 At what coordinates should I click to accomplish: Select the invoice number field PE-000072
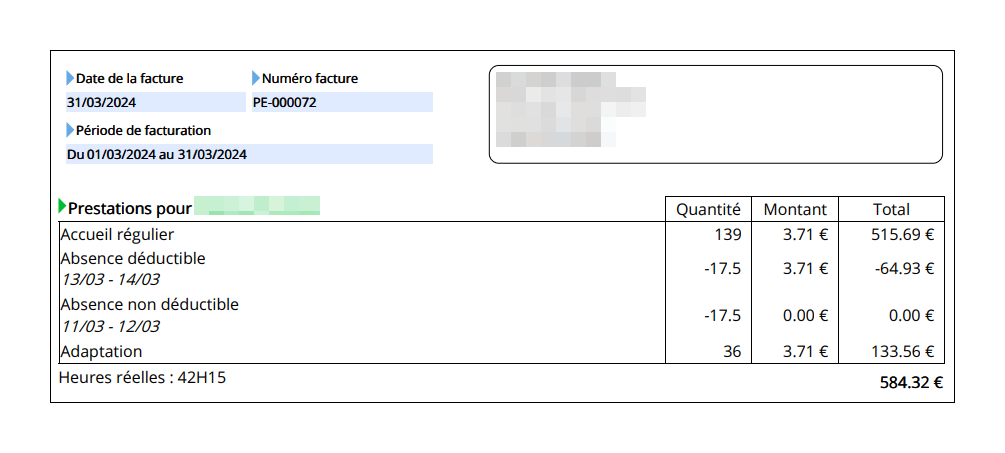342,103
